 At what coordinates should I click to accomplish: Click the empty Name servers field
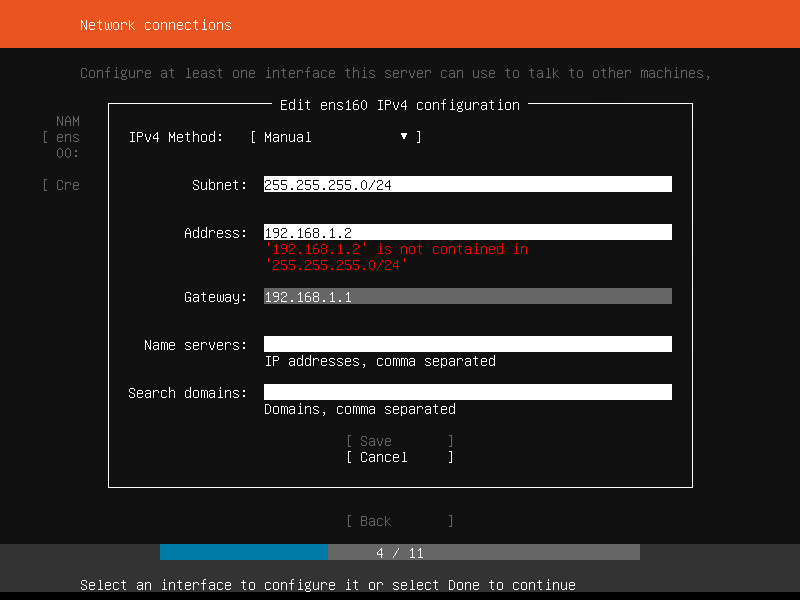tap(465, 343)
